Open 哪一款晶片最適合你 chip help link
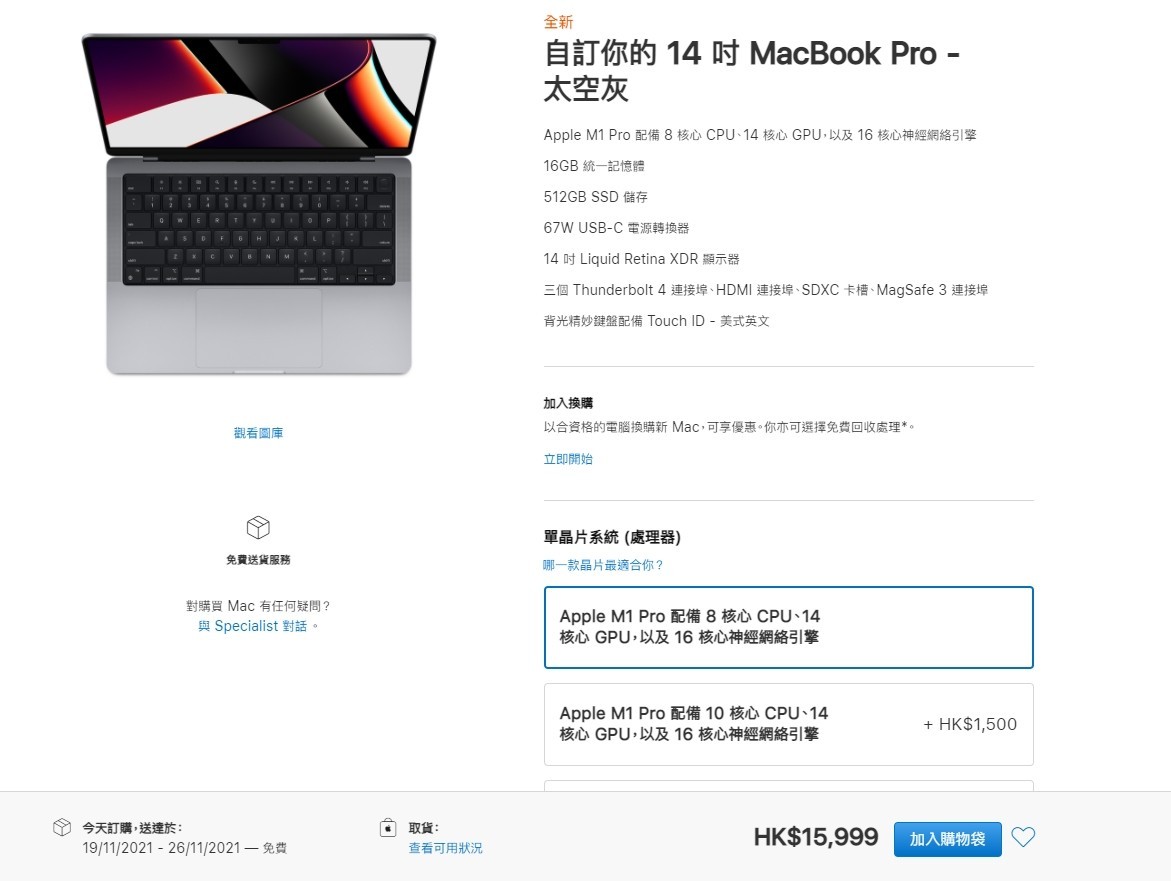The width and height of the screenshot is (1171, 881). point(603,565)
